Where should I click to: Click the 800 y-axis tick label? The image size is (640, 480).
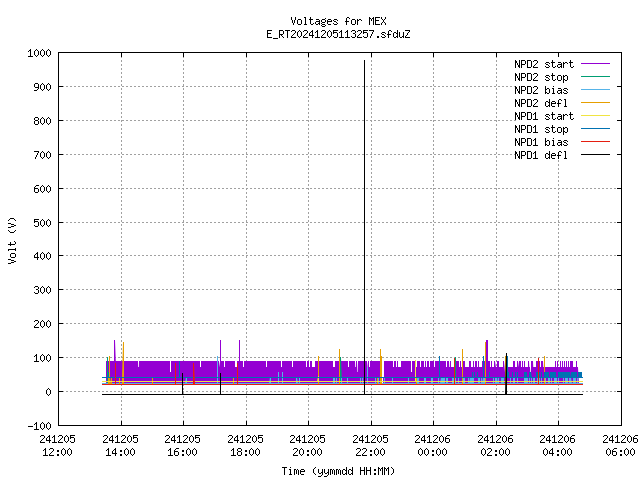click(x=42, y=121)
